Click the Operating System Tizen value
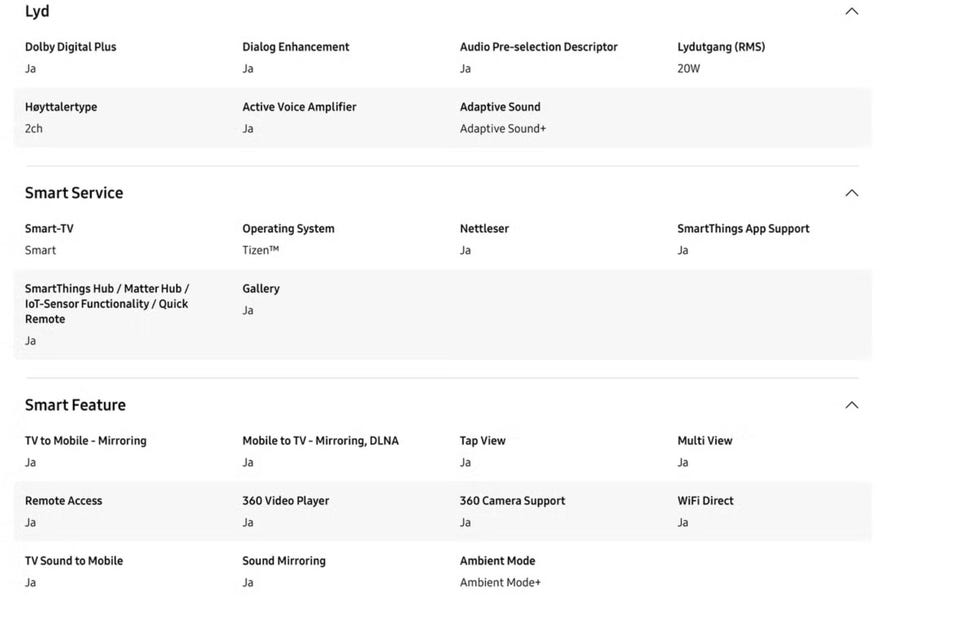 pyautogui.click(x=260, y=251)
